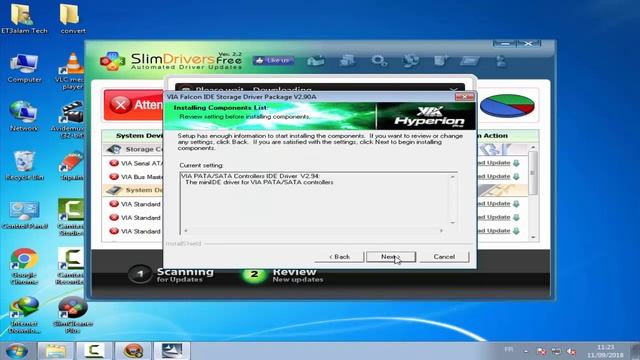Viewport: 640px width, 360px height.
Task: Click the FR language indicator in taskbar
Action: click(509, 350)
